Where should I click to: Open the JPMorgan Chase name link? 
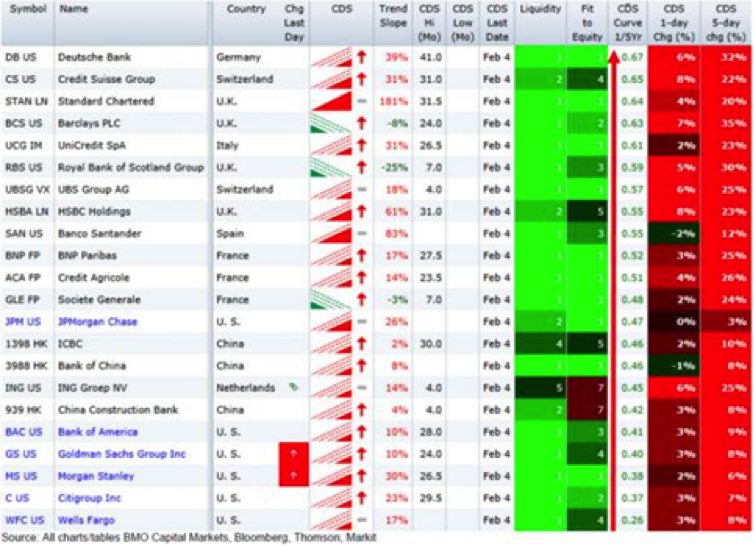pyautogui.click(x=98, y=322)
